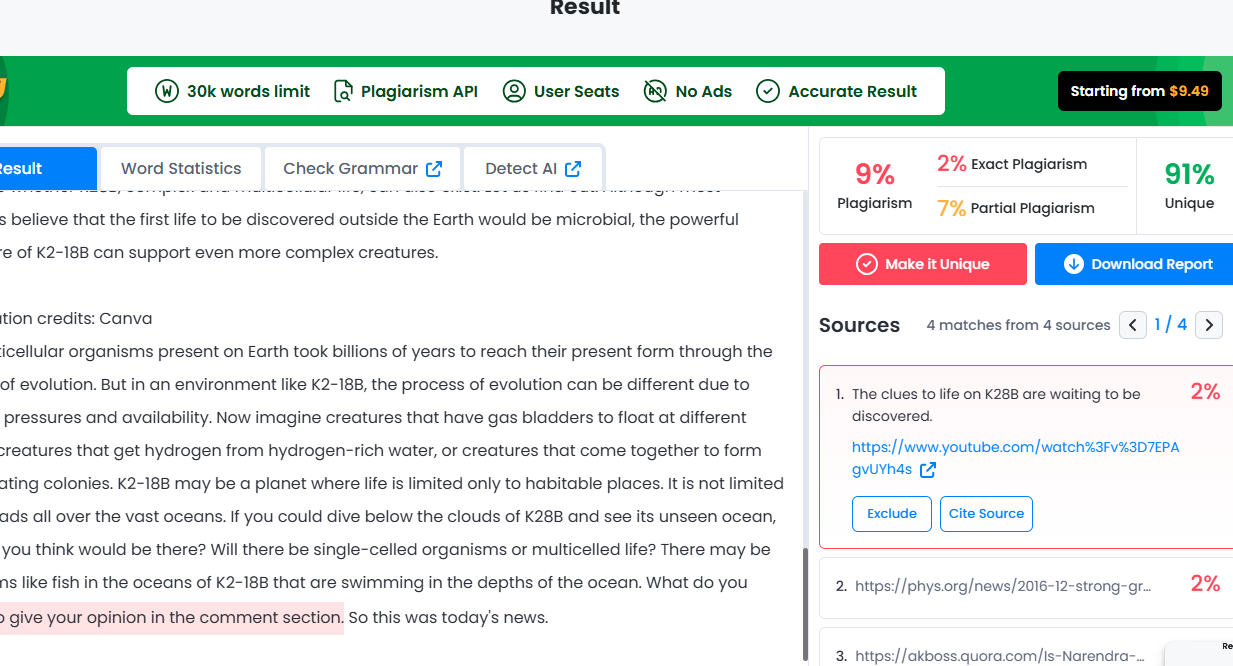
Task: Click the No Ads crossed-out icon
Action: tap(655, 91)
